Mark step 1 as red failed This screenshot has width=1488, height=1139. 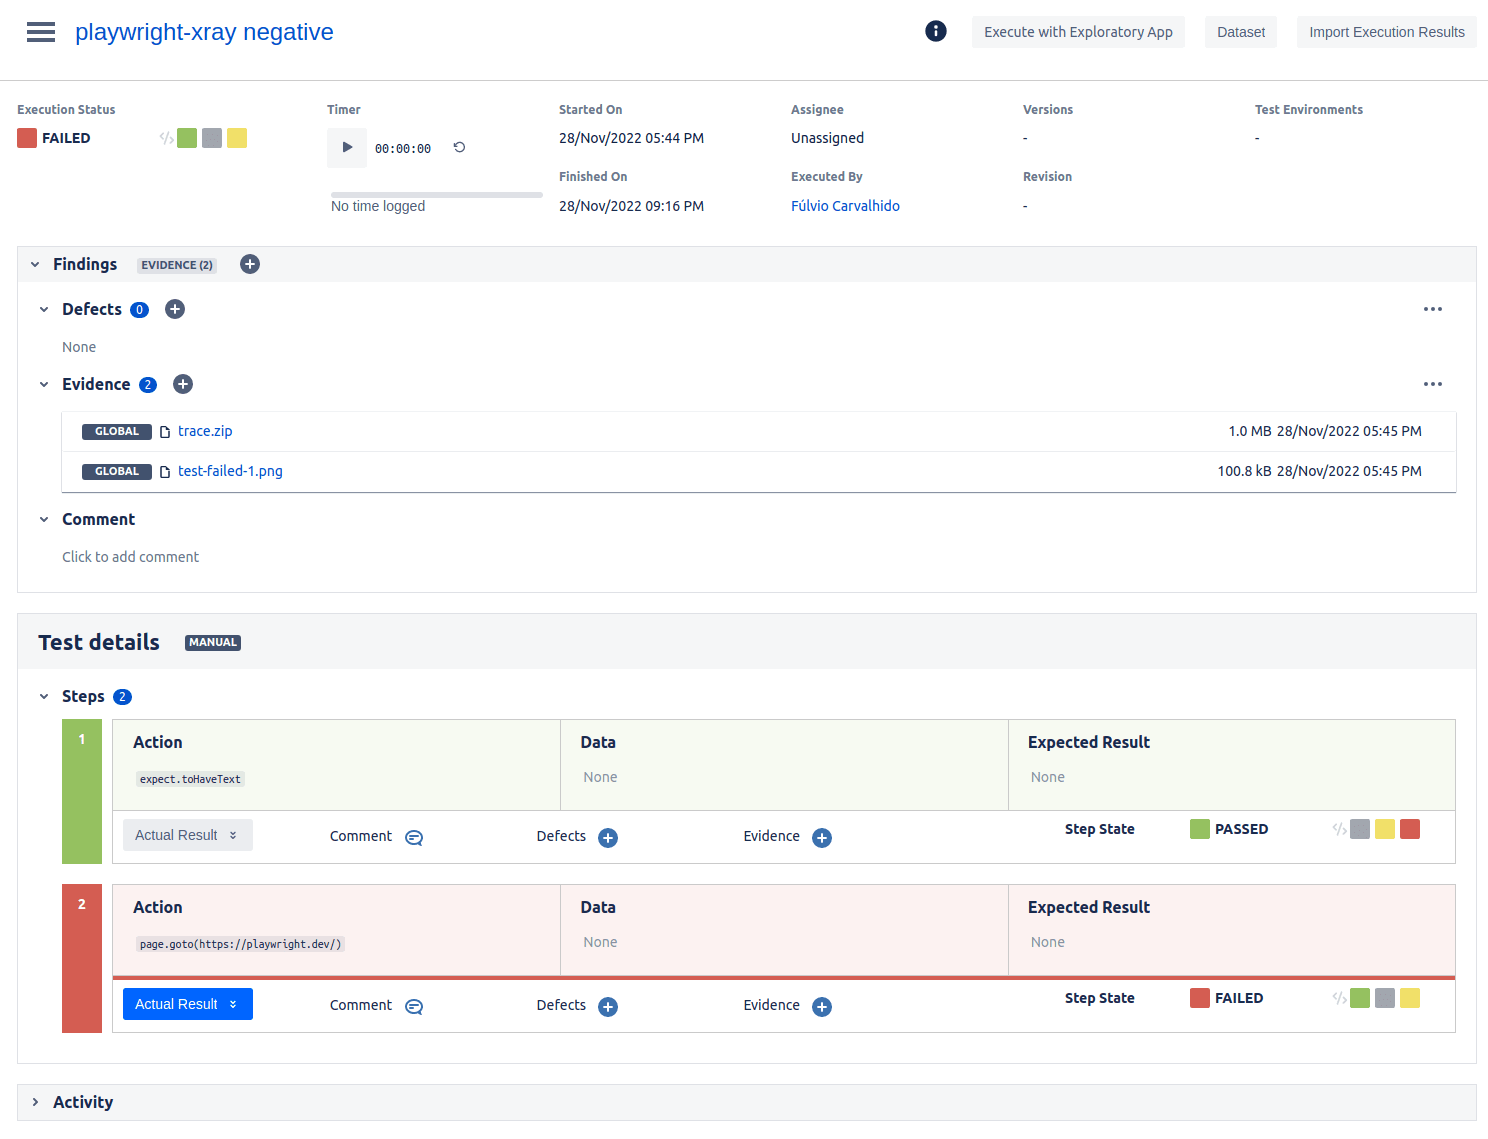pyautogui.click(x=1410, y=829)
